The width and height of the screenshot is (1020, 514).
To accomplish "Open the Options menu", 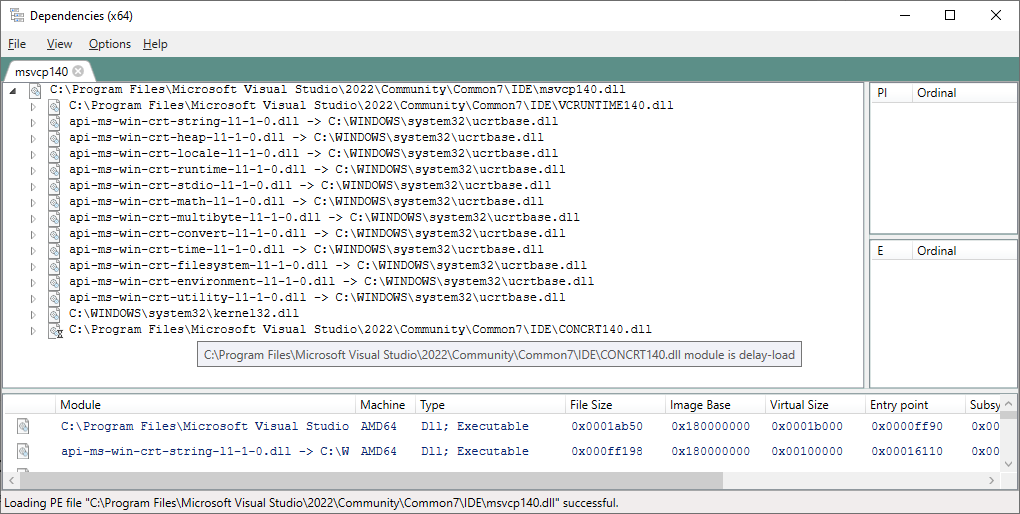I will (x=110, y=44).
